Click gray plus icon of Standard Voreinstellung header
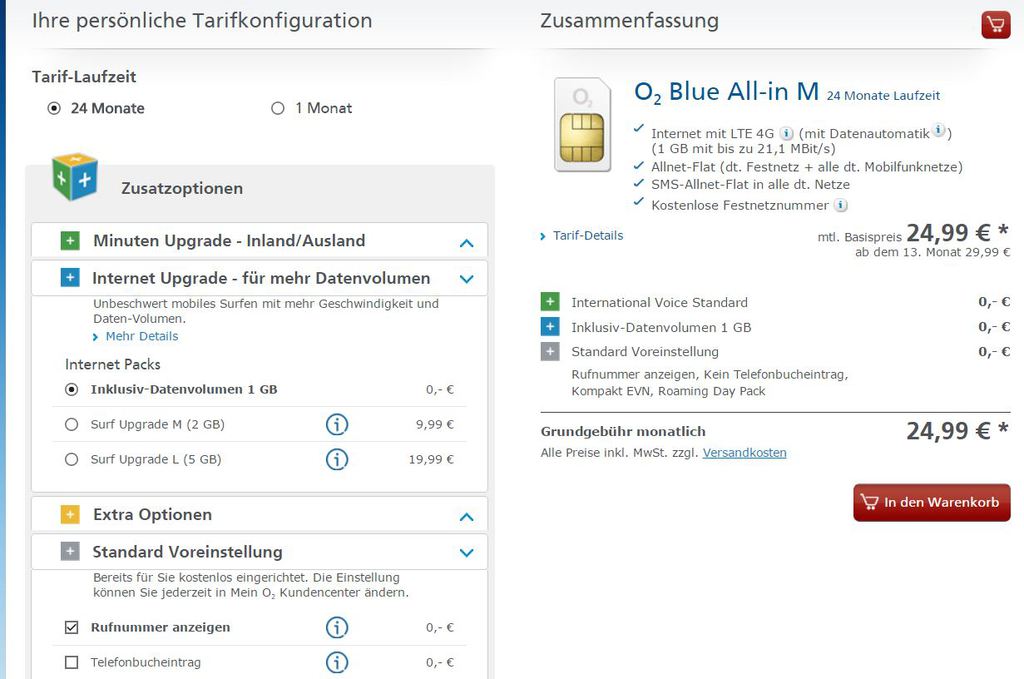 [x=70, y=552]
